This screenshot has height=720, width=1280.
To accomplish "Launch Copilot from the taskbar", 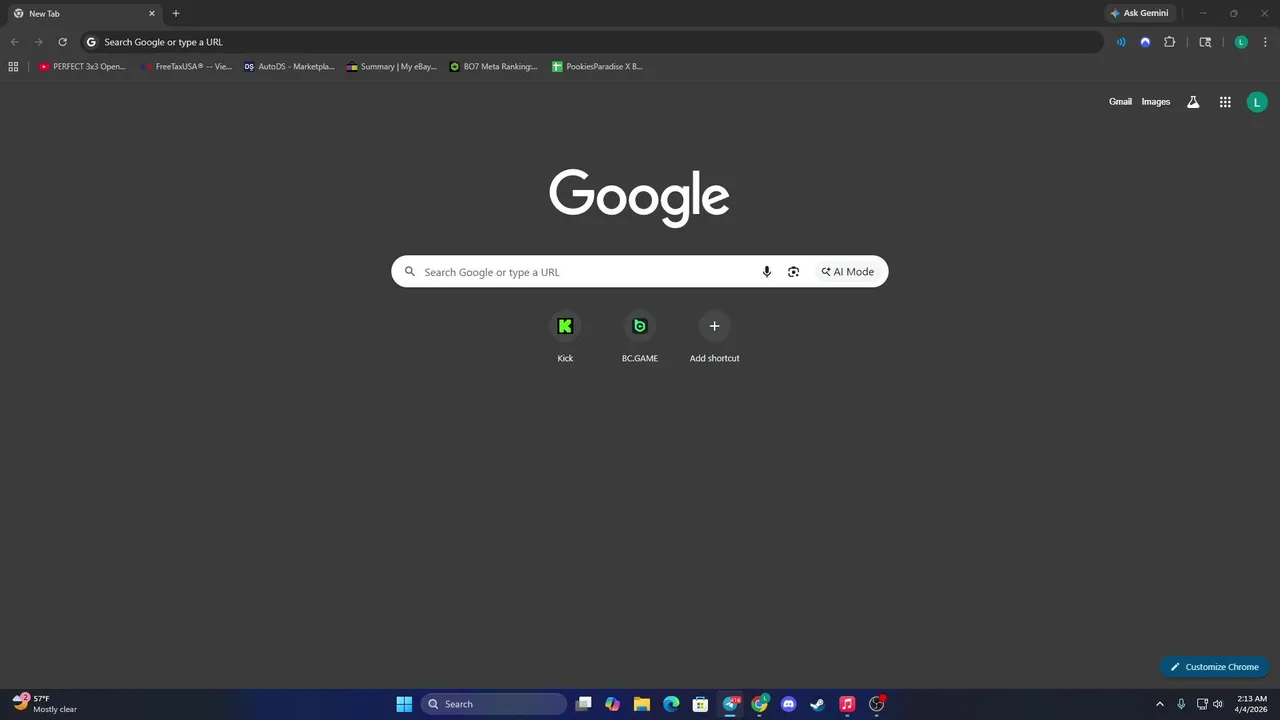I will [x=613, y=704].
